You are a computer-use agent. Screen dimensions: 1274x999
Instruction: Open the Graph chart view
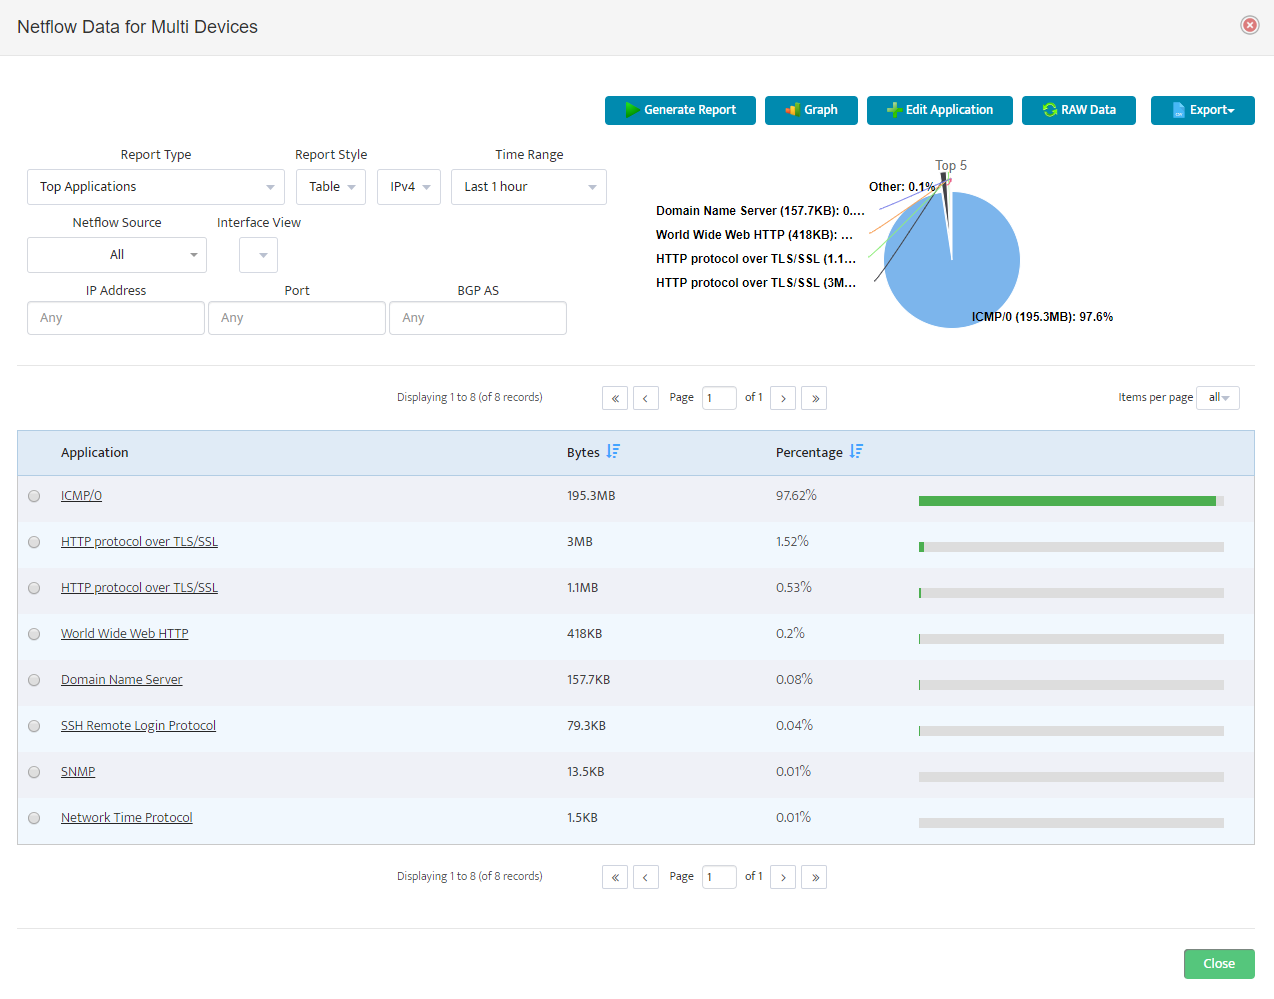tap(811, 110)
